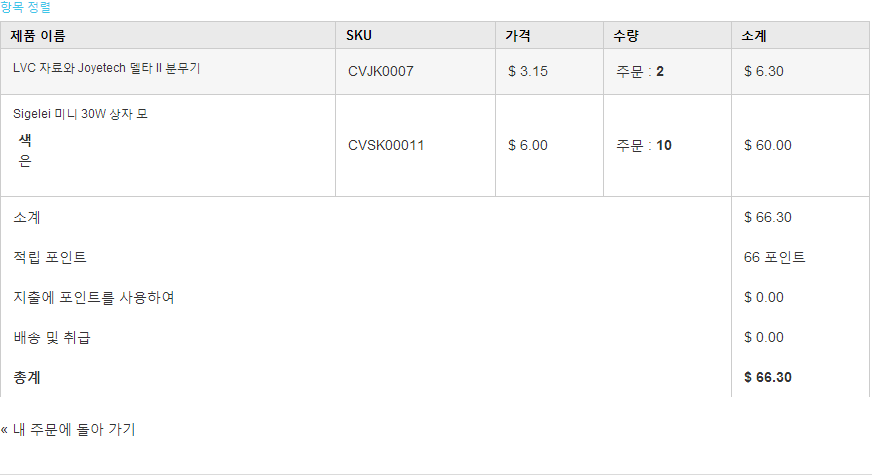Select the Sigelei 미니 30W product name
The image size is (872, 475).
[x=80, y=114]
